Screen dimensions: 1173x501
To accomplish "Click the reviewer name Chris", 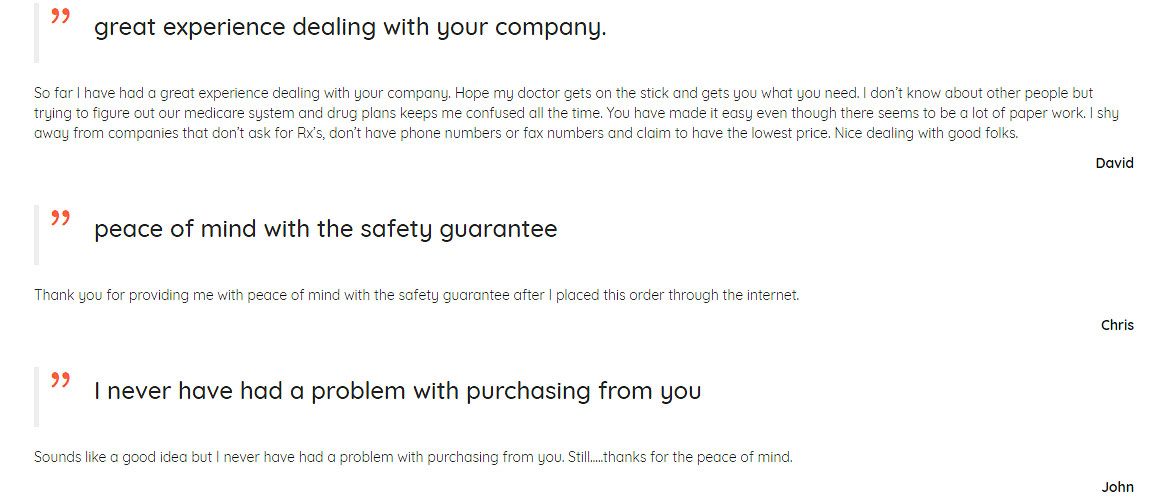I will [x=1118, y=325].
